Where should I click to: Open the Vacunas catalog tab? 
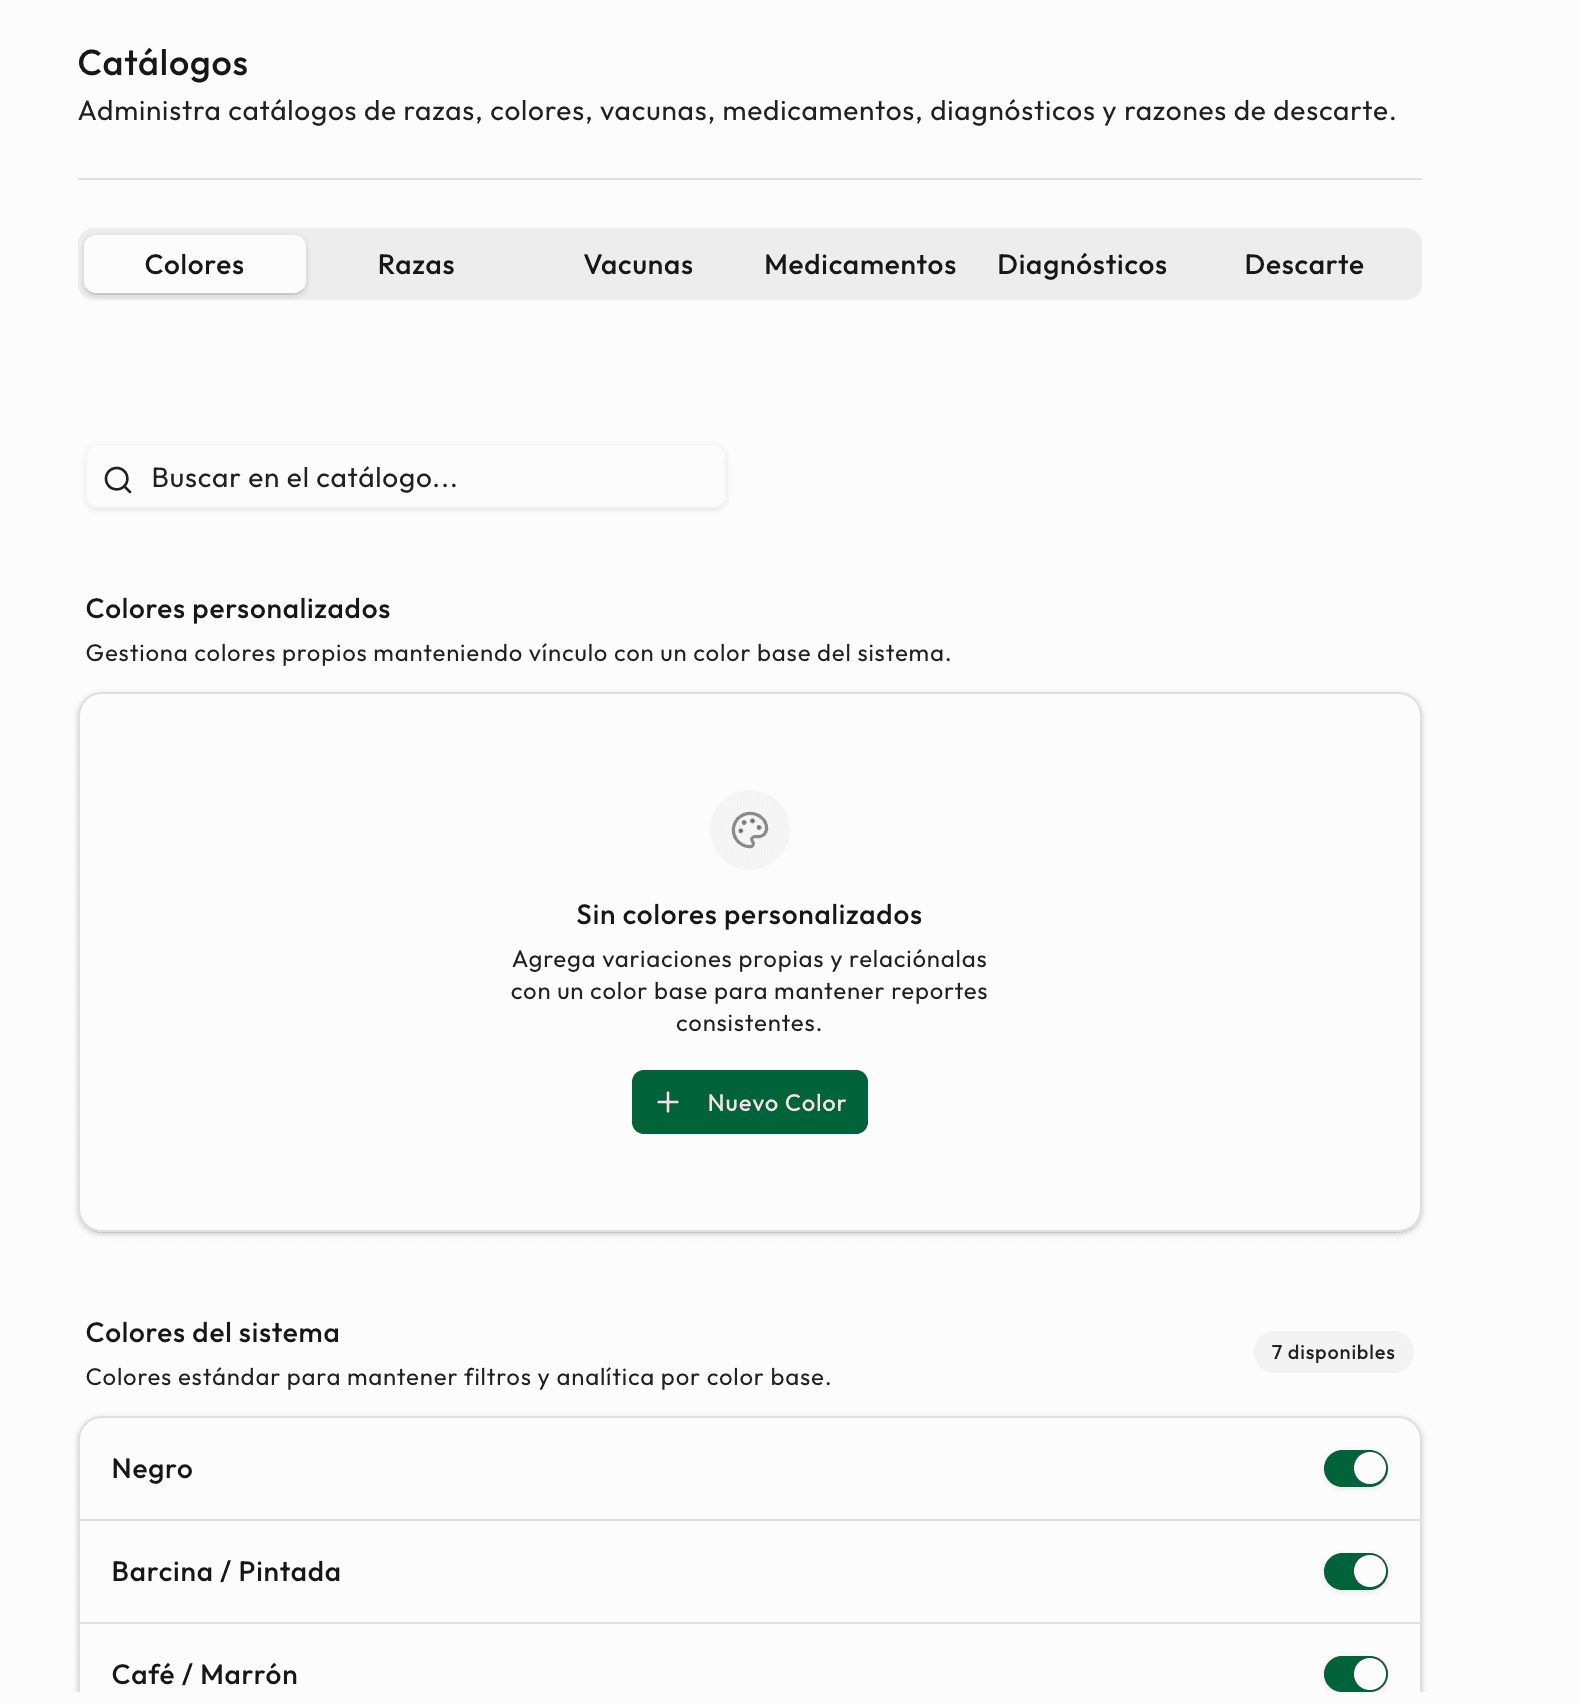click(x=637, y=264)
